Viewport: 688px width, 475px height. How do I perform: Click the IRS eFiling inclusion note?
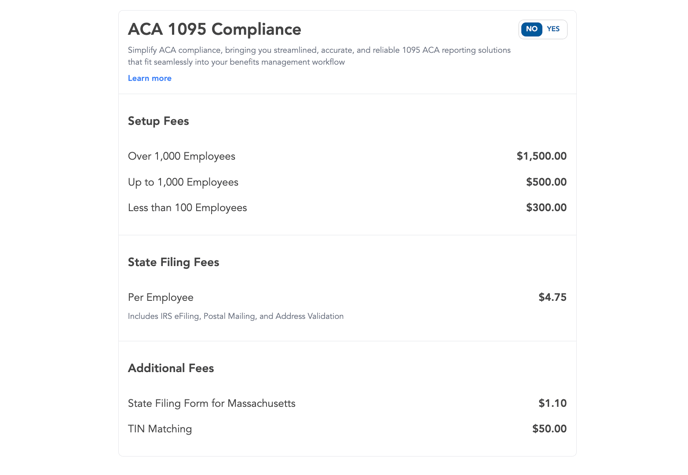tap(236, 316)
